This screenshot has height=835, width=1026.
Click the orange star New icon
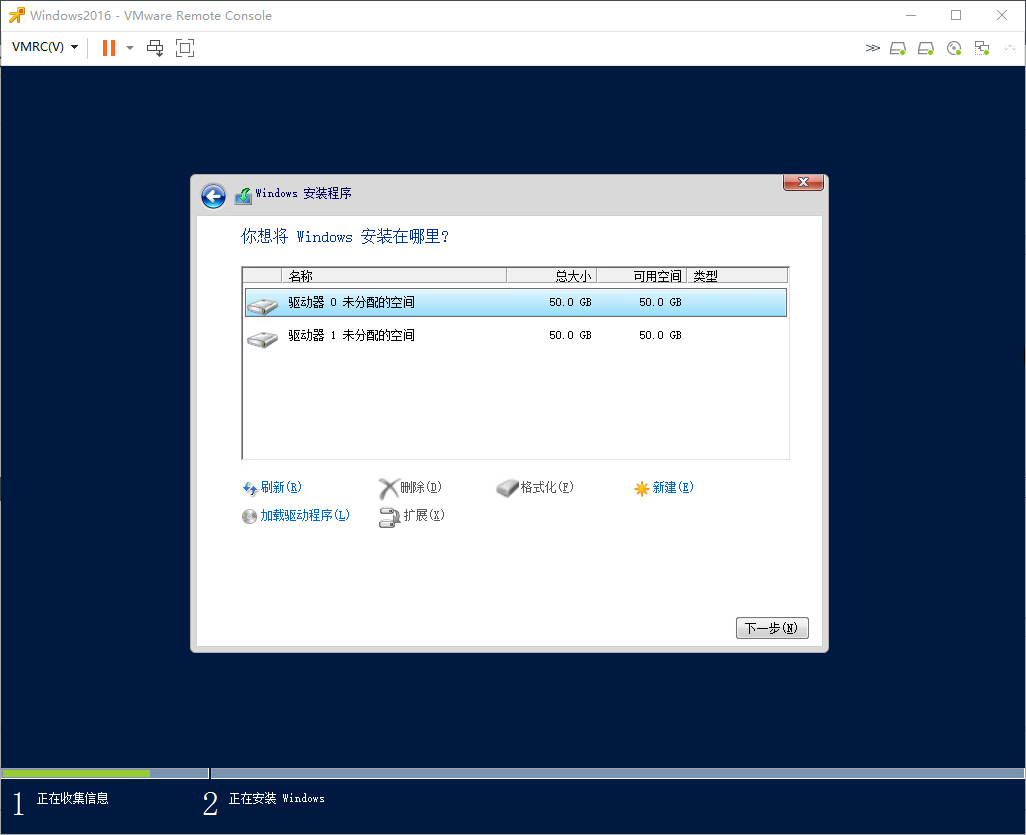pyautogui.click(x=642, y=488)
